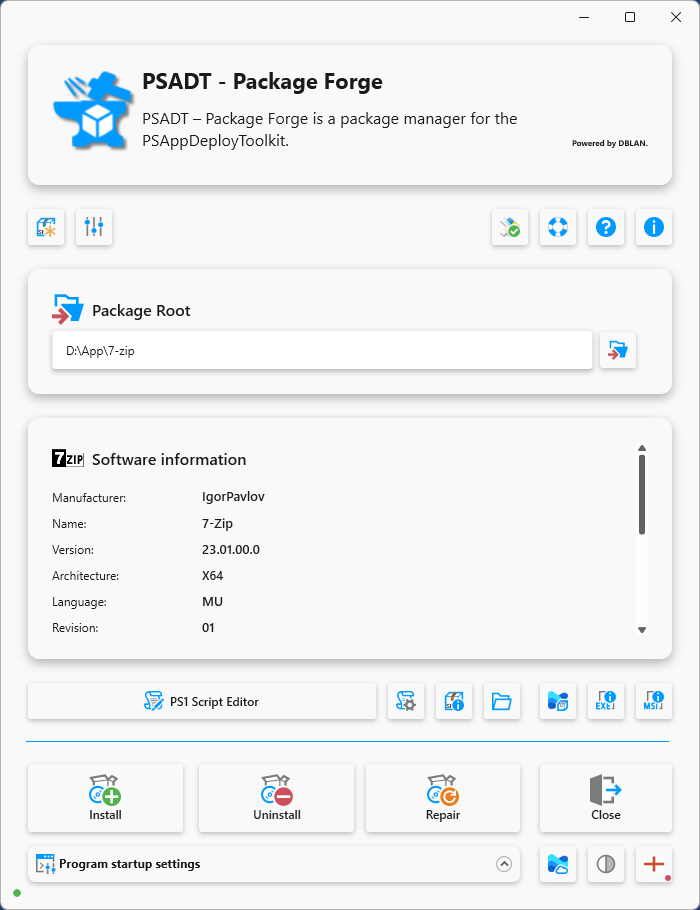The width and height of the screenshot is (700, 910).
Task: Click the 7-Zip logo beside Software information
Action: 68,458
